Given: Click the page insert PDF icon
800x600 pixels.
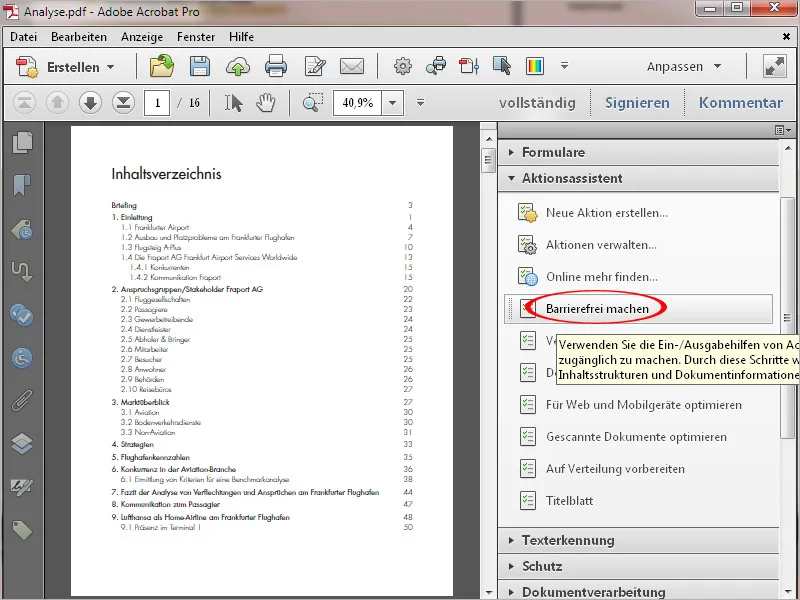Looking at the screenshot, I should point(469,66).
